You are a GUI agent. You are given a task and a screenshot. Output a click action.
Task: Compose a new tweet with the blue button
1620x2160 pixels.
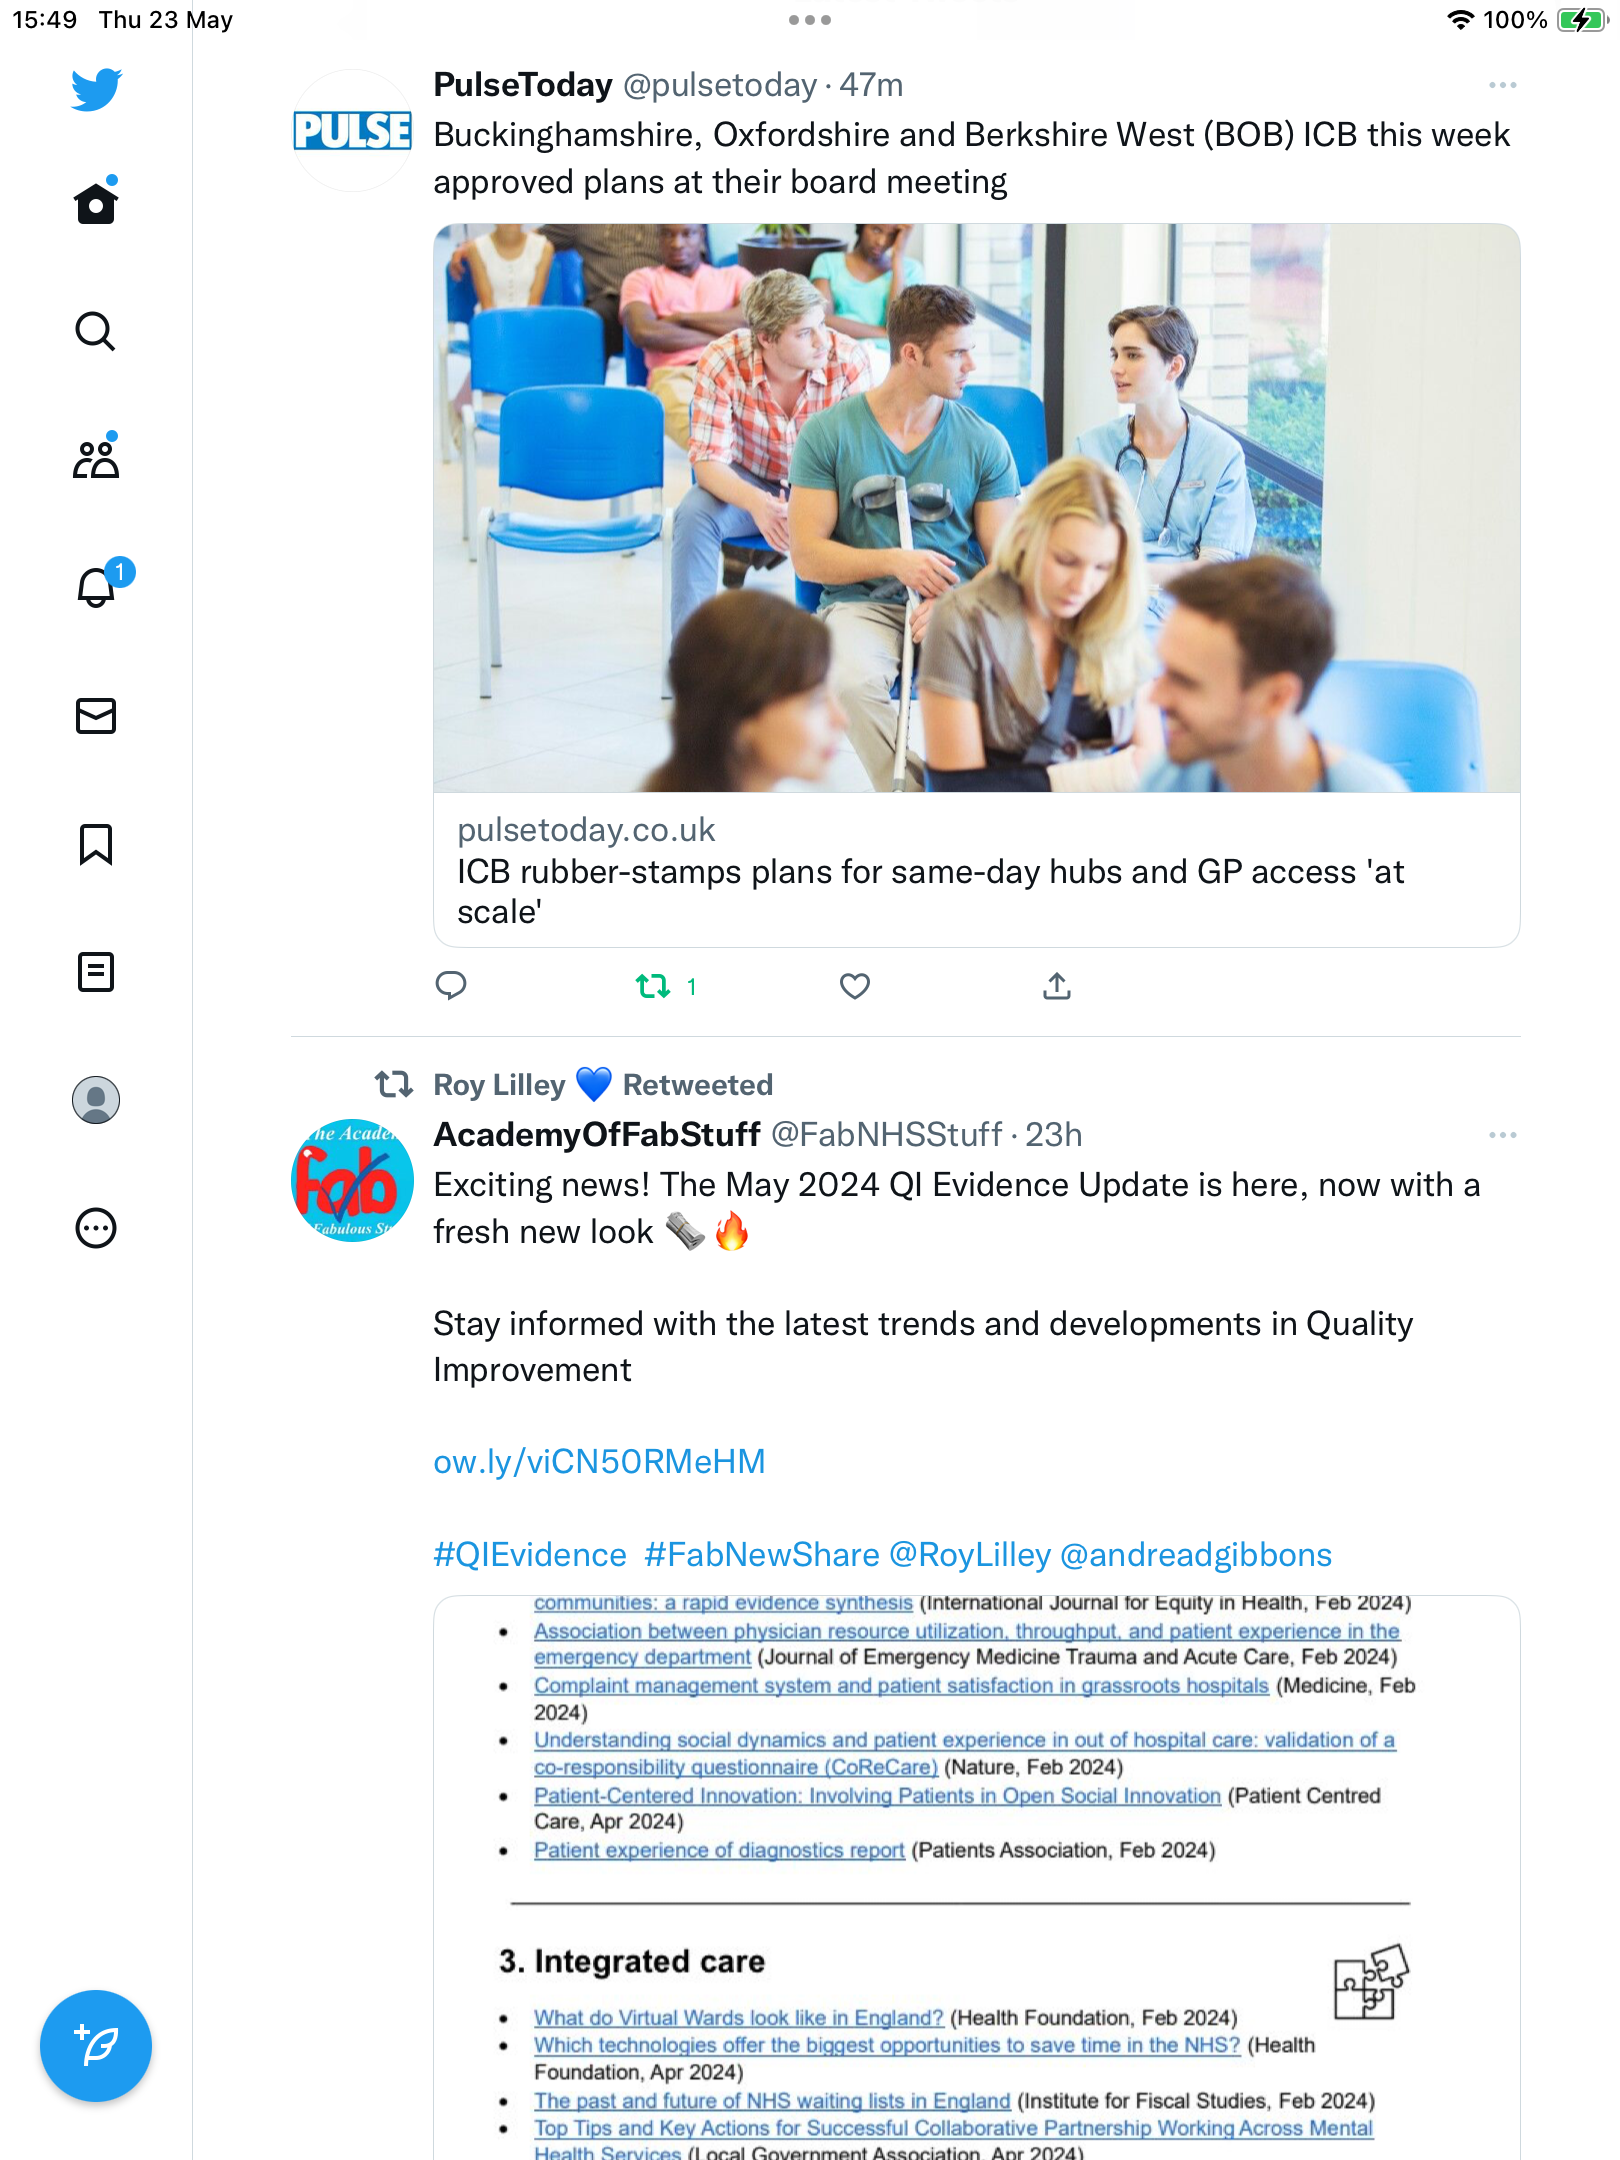point(96,2046)
